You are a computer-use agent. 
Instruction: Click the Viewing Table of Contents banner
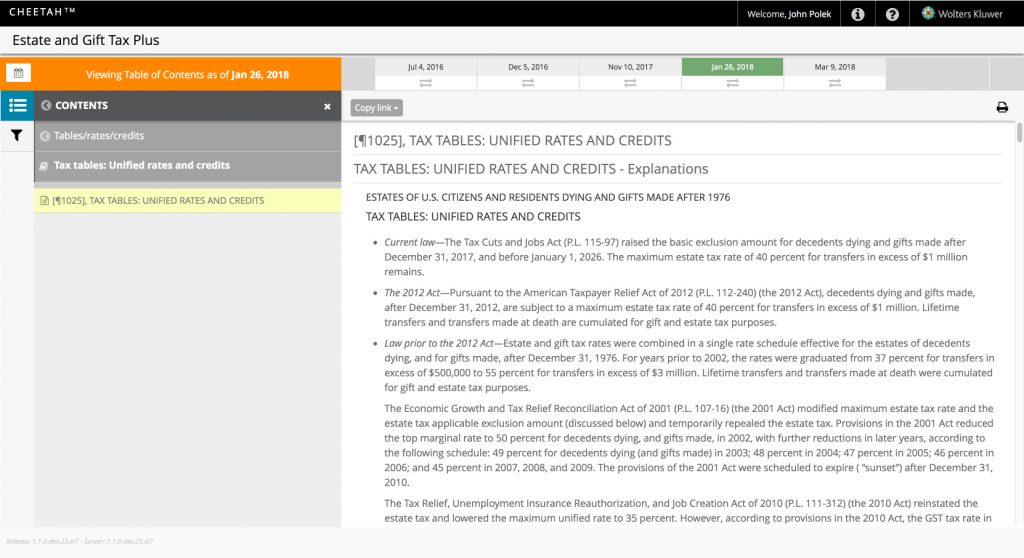tap(187, 74)
